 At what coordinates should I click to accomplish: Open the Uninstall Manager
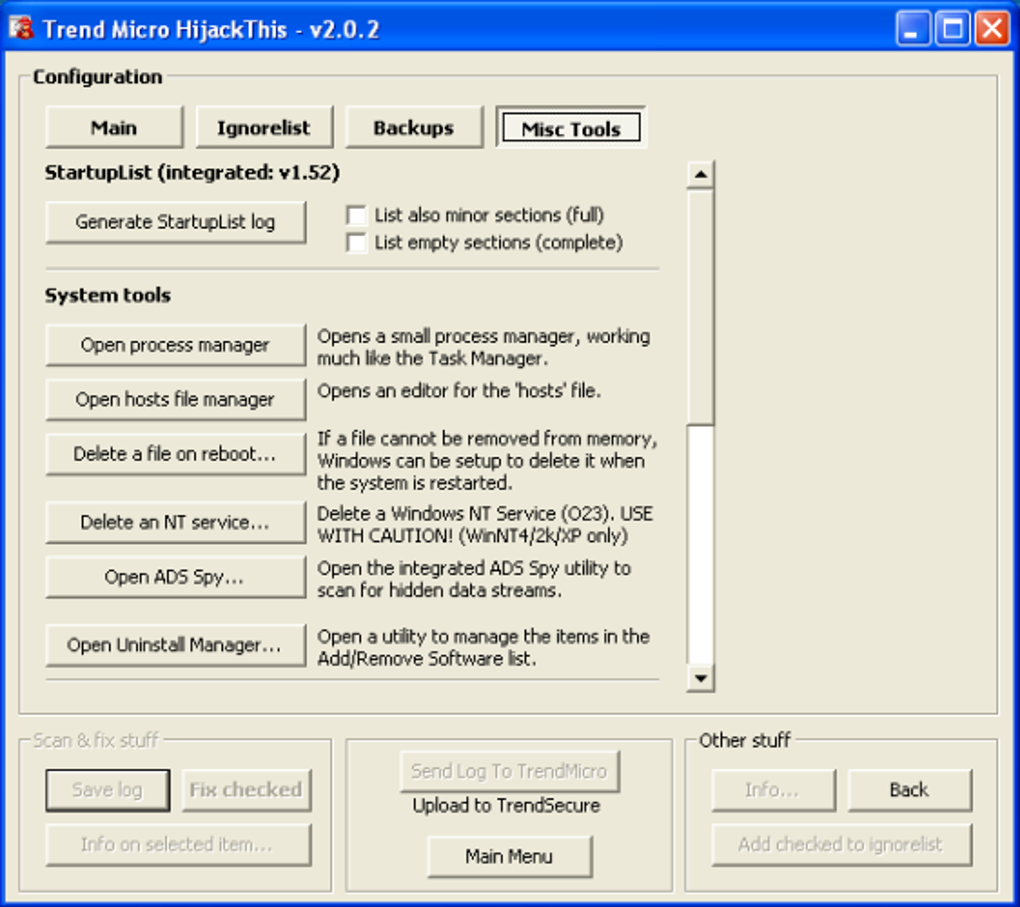tap(175, 645)
